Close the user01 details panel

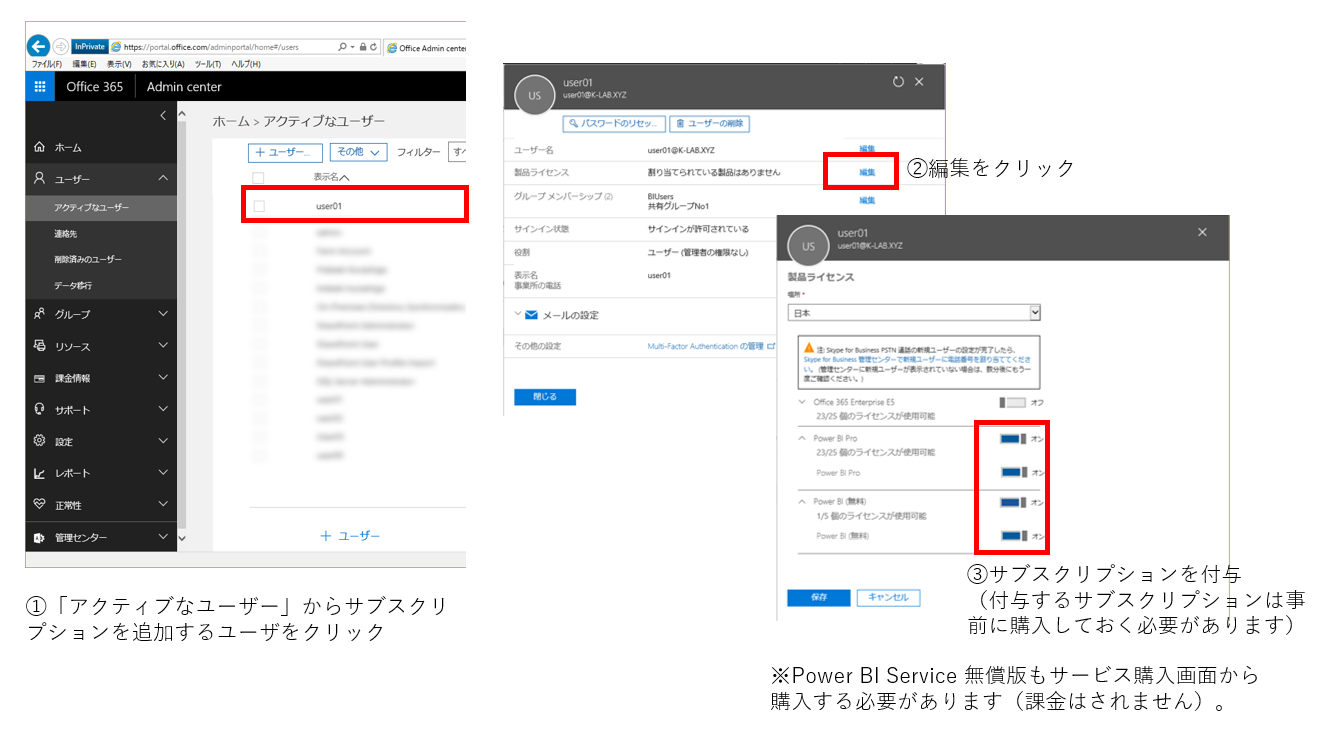(920, 82)
